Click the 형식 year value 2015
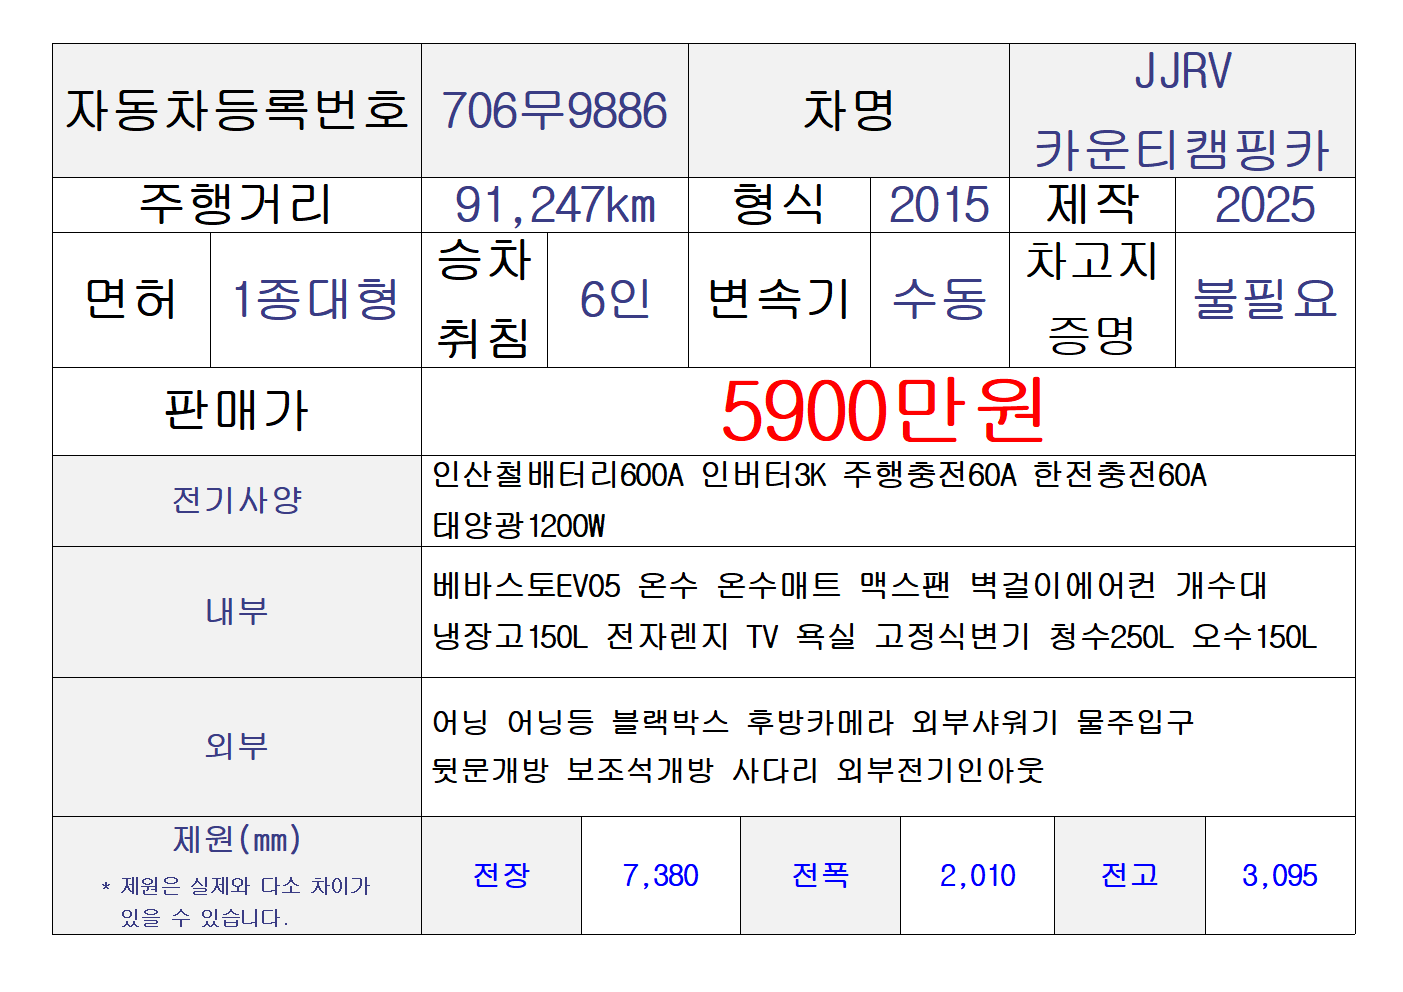 [939, 206]
